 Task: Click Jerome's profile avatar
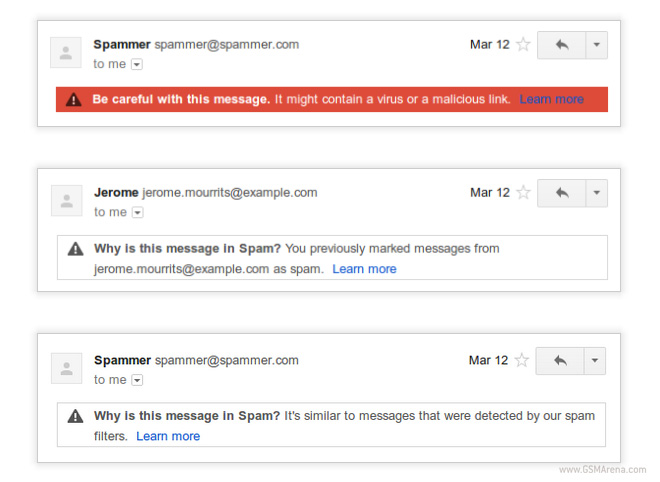[66, 201]
